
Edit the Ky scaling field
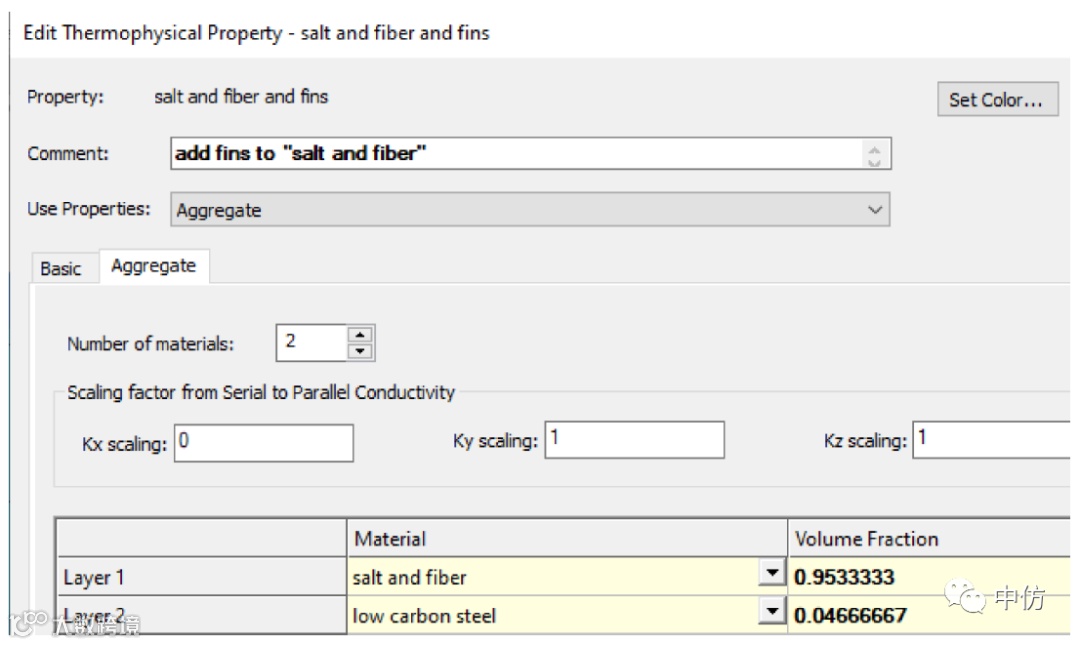(x=634, y=440)
